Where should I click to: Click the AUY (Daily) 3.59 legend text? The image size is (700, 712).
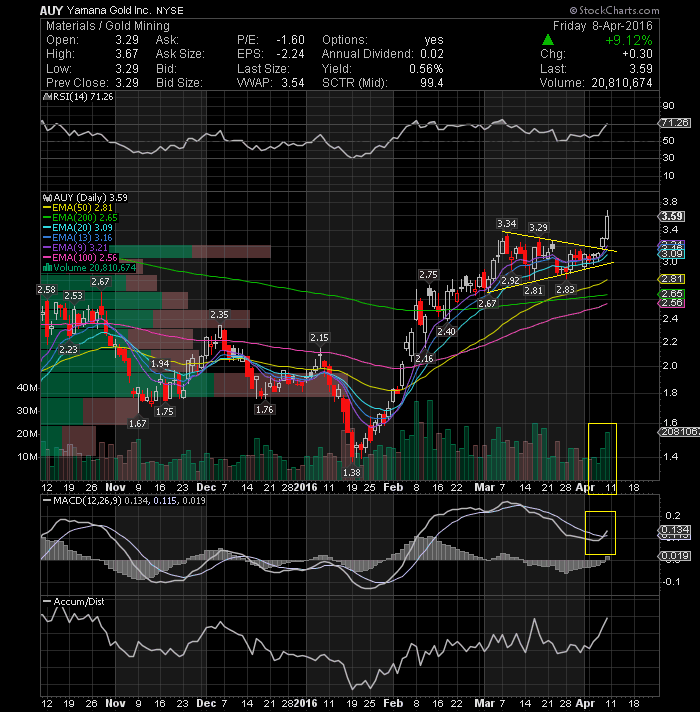point(90,198)
